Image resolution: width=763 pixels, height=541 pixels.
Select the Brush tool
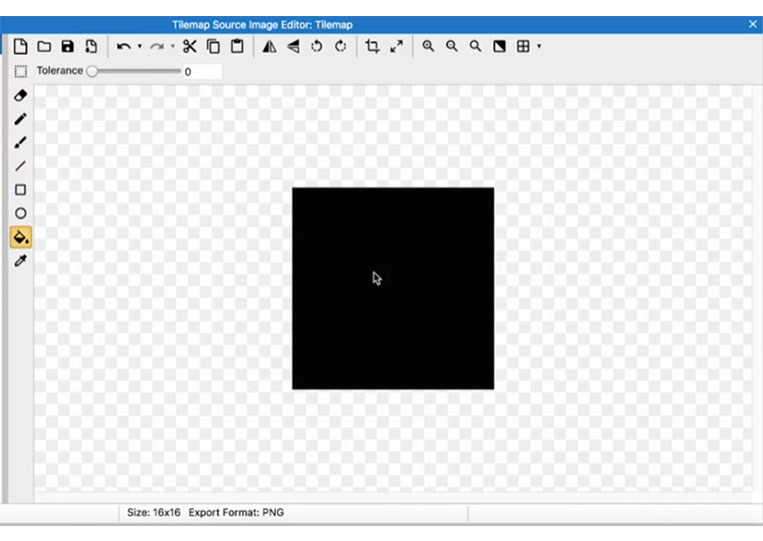[x=20, y=143]
